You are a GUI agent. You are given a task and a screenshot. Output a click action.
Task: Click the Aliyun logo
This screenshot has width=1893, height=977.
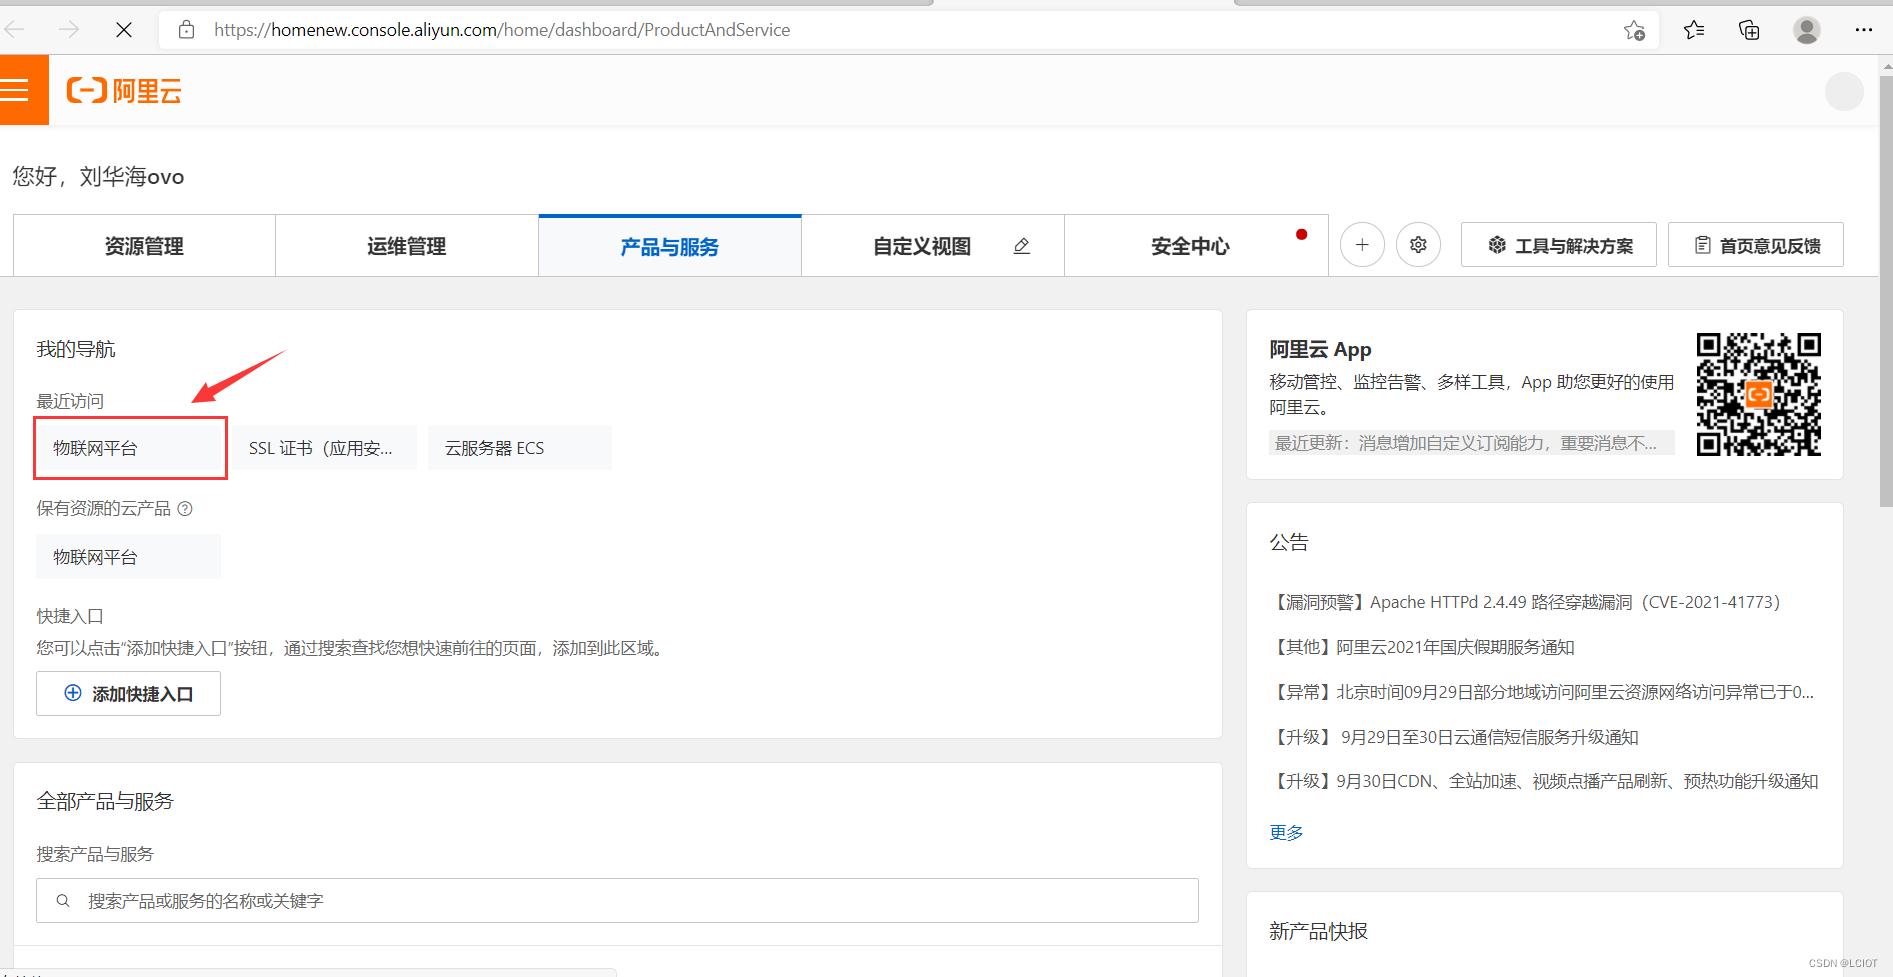click(x=124, y=91)
